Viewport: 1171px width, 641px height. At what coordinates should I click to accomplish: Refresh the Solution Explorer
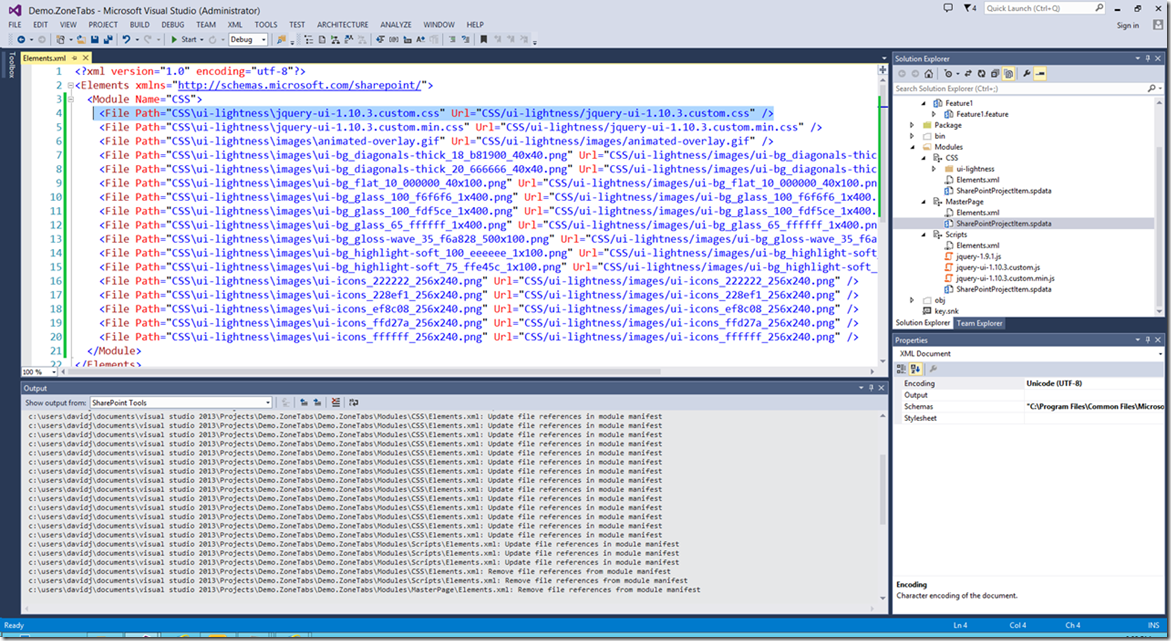(x=981, y=74)
